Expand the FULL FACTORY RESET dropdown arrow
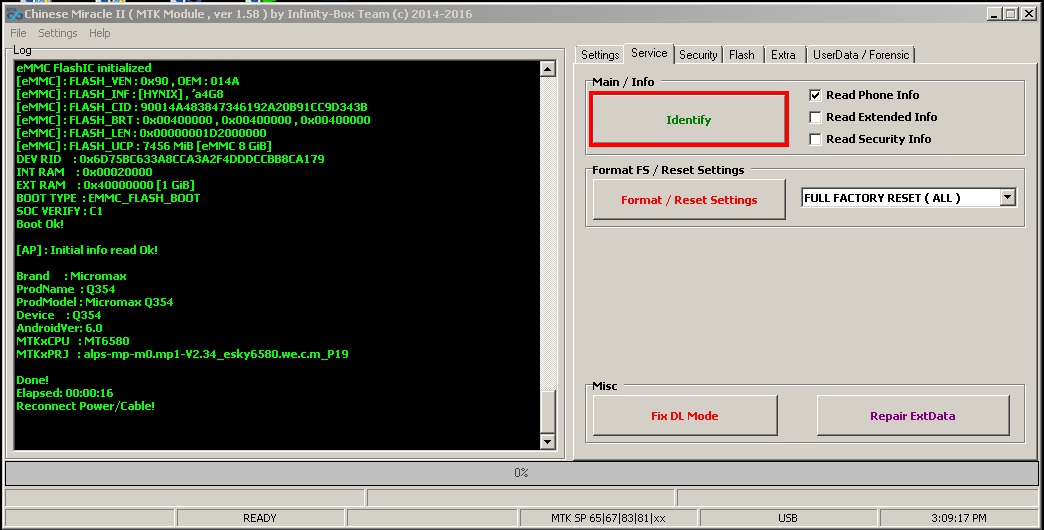 [1007, 198]
